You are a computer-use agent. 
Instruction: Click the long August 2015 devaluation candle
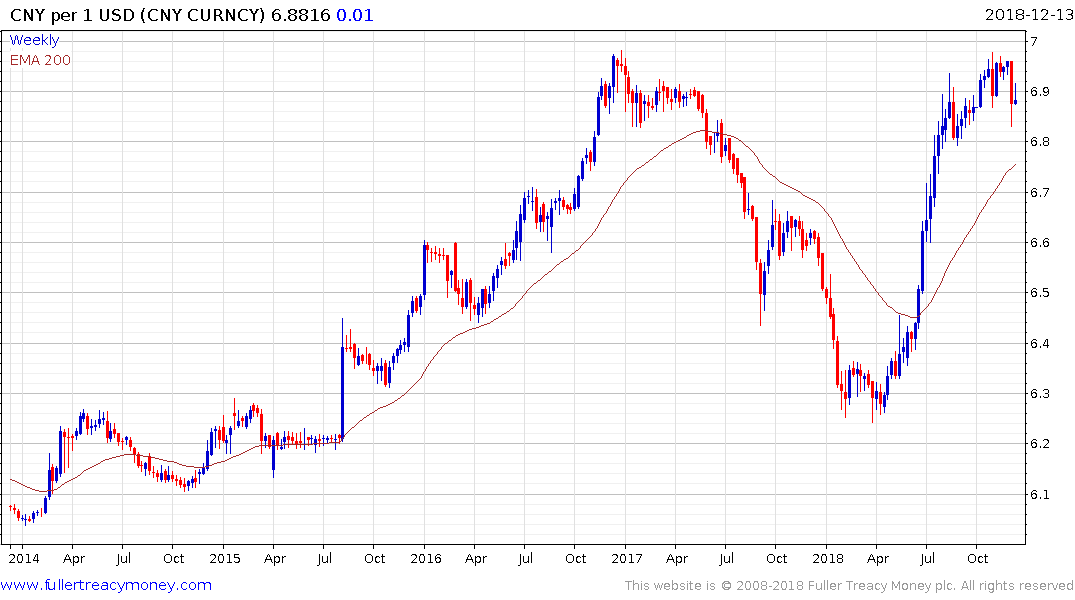point(342,379)
